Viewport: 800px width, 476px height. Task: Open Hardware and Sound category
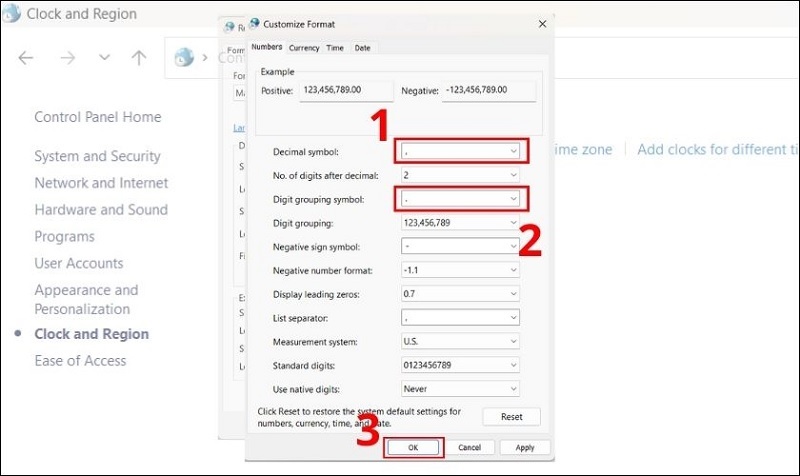pos(101,210)
